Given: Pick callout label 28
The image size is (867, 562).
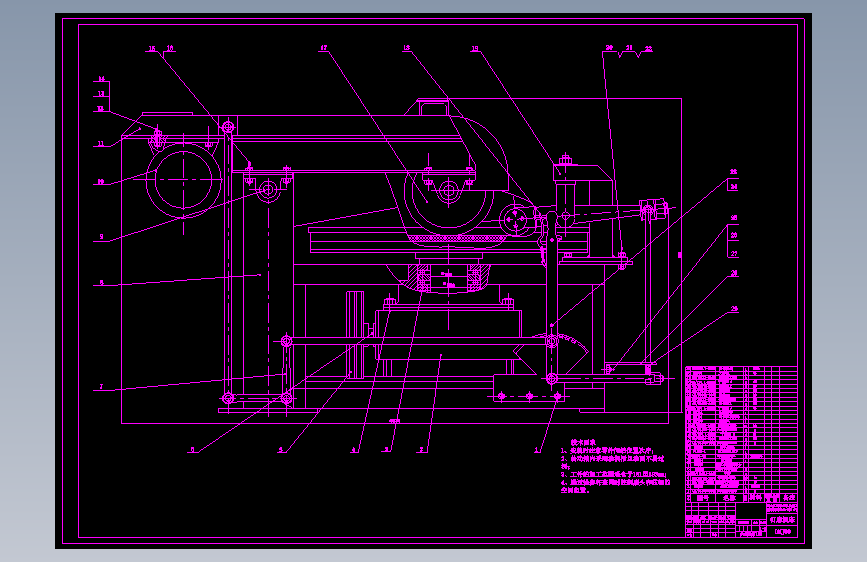Looking at the screenshot, I should (x=734, y=273).
